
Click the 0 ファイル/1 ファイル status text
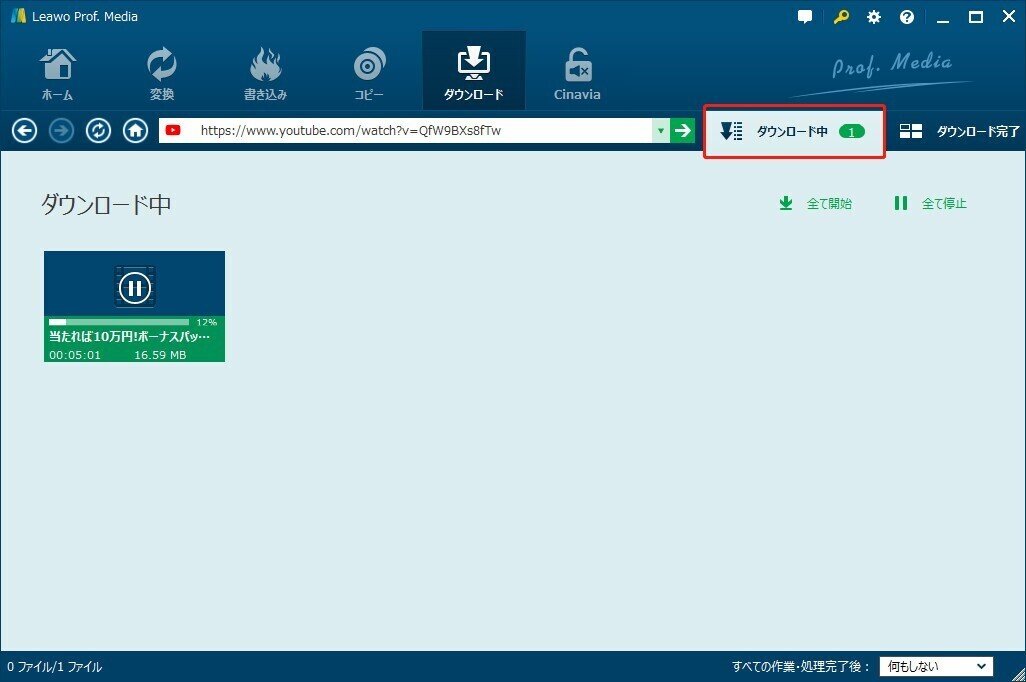tap(55, 667)
